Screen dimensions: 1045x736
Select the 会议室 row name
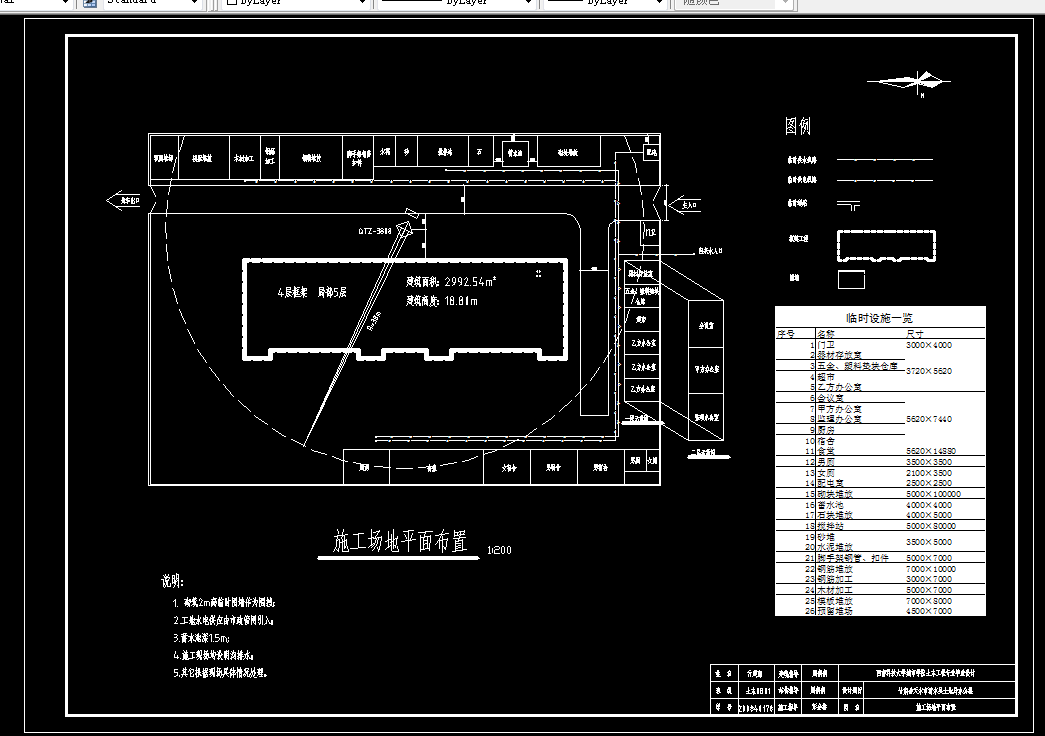830,398
